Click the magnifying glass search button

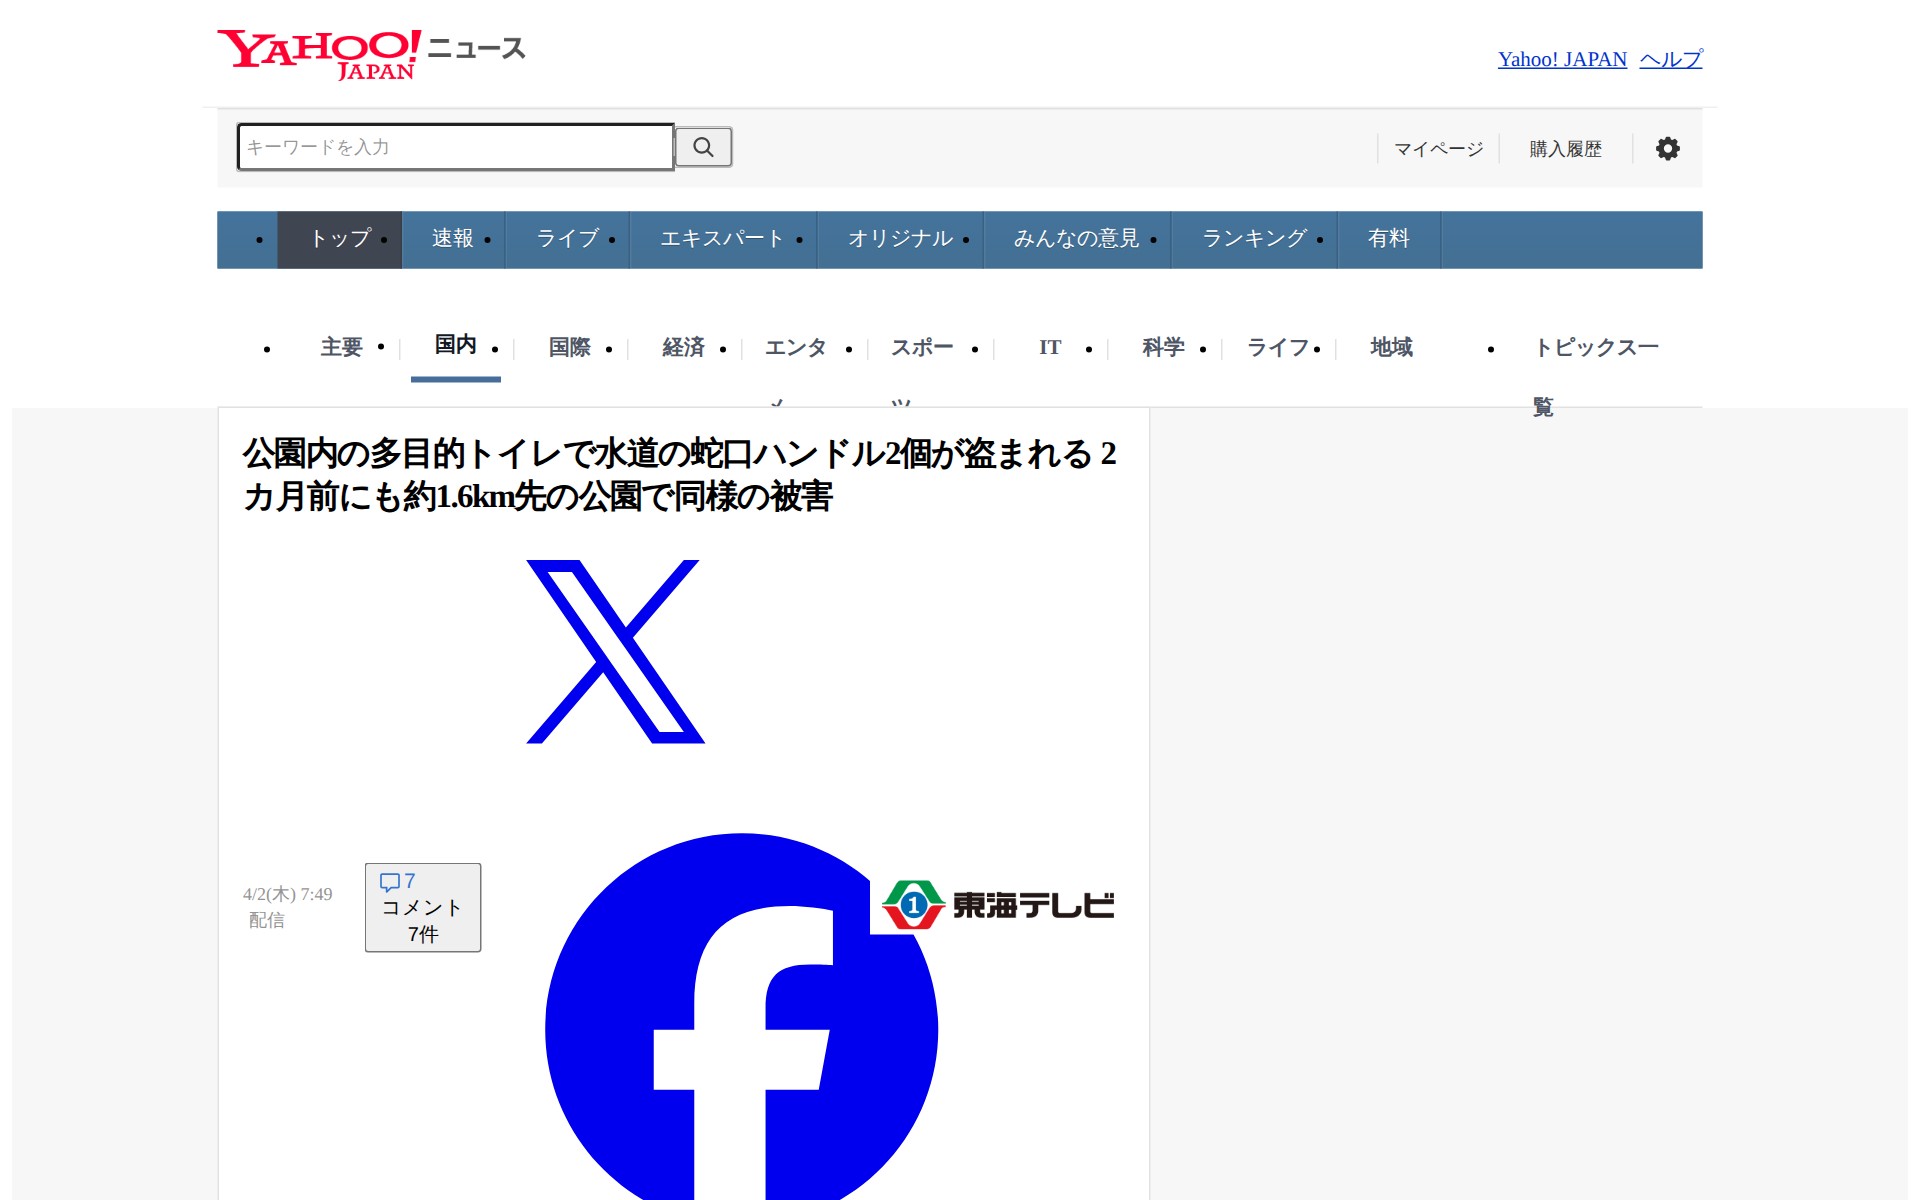click(x=703, y=147)
